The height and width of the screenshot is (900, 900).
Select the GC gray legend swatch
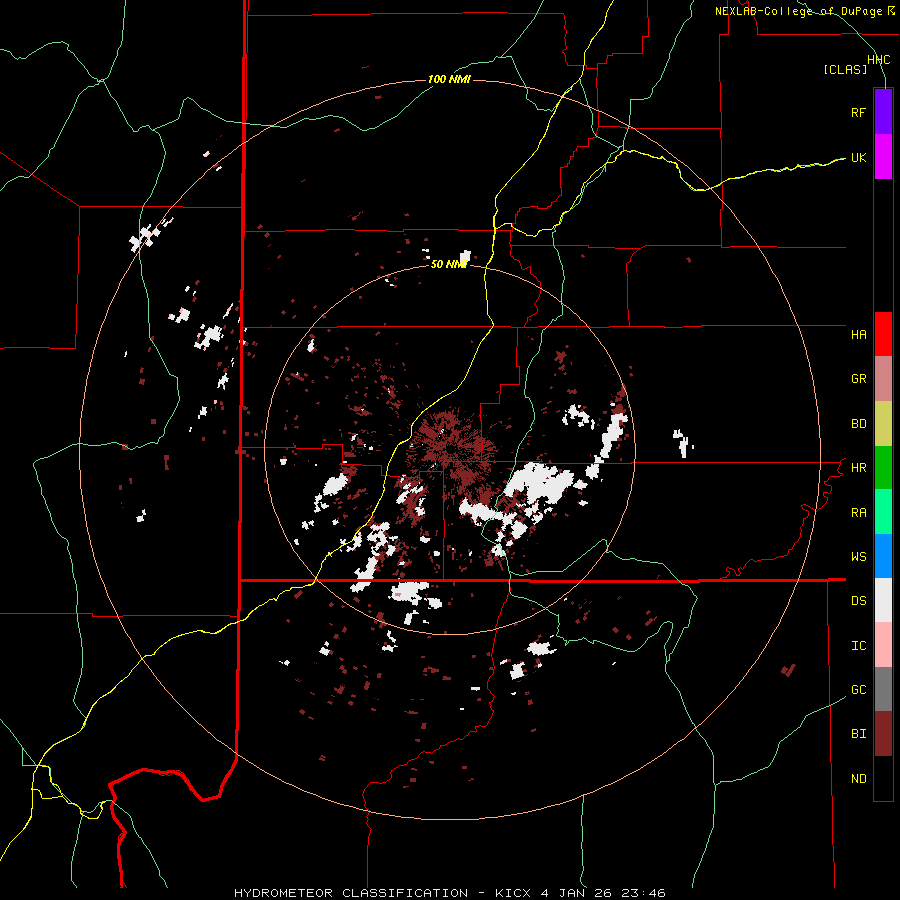[x=883, y=689]
